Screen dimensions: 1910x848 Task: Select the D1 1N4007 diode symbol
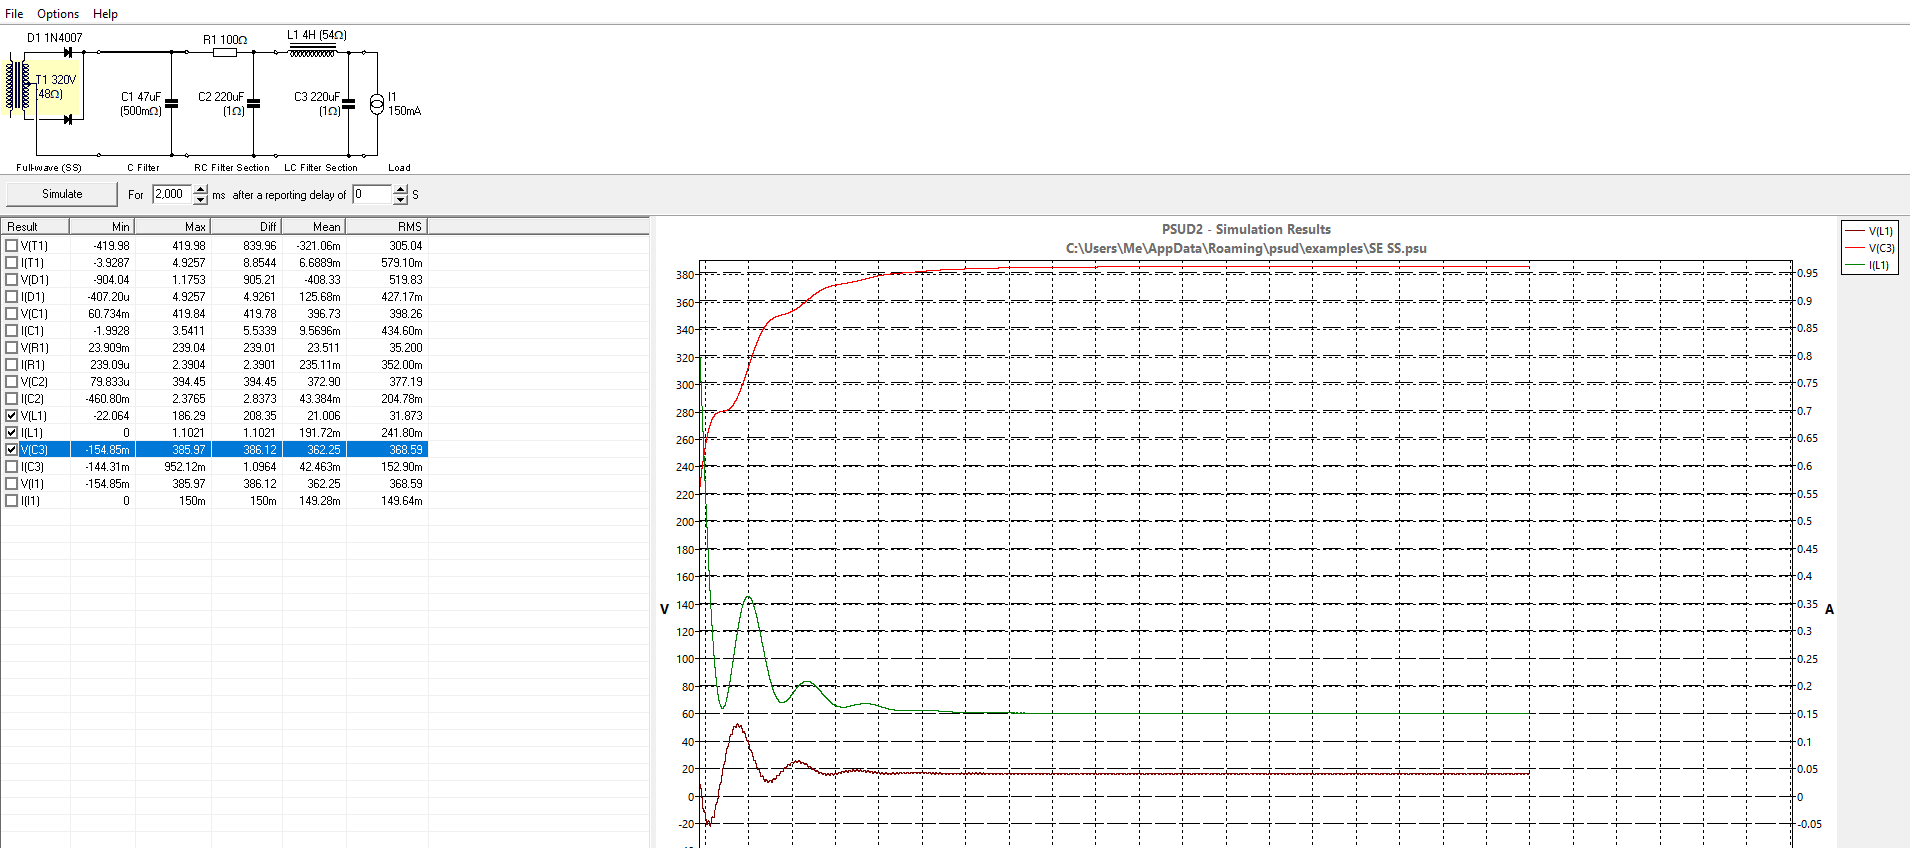tap(67, 52)
